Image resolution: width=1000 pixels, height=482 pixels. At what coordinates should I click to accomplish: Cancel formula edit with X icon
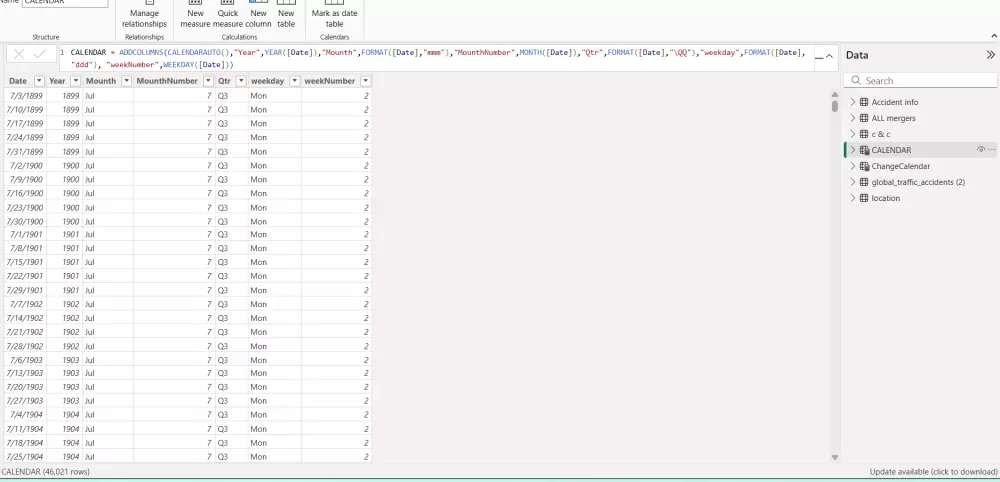click(x=19, y=54)
